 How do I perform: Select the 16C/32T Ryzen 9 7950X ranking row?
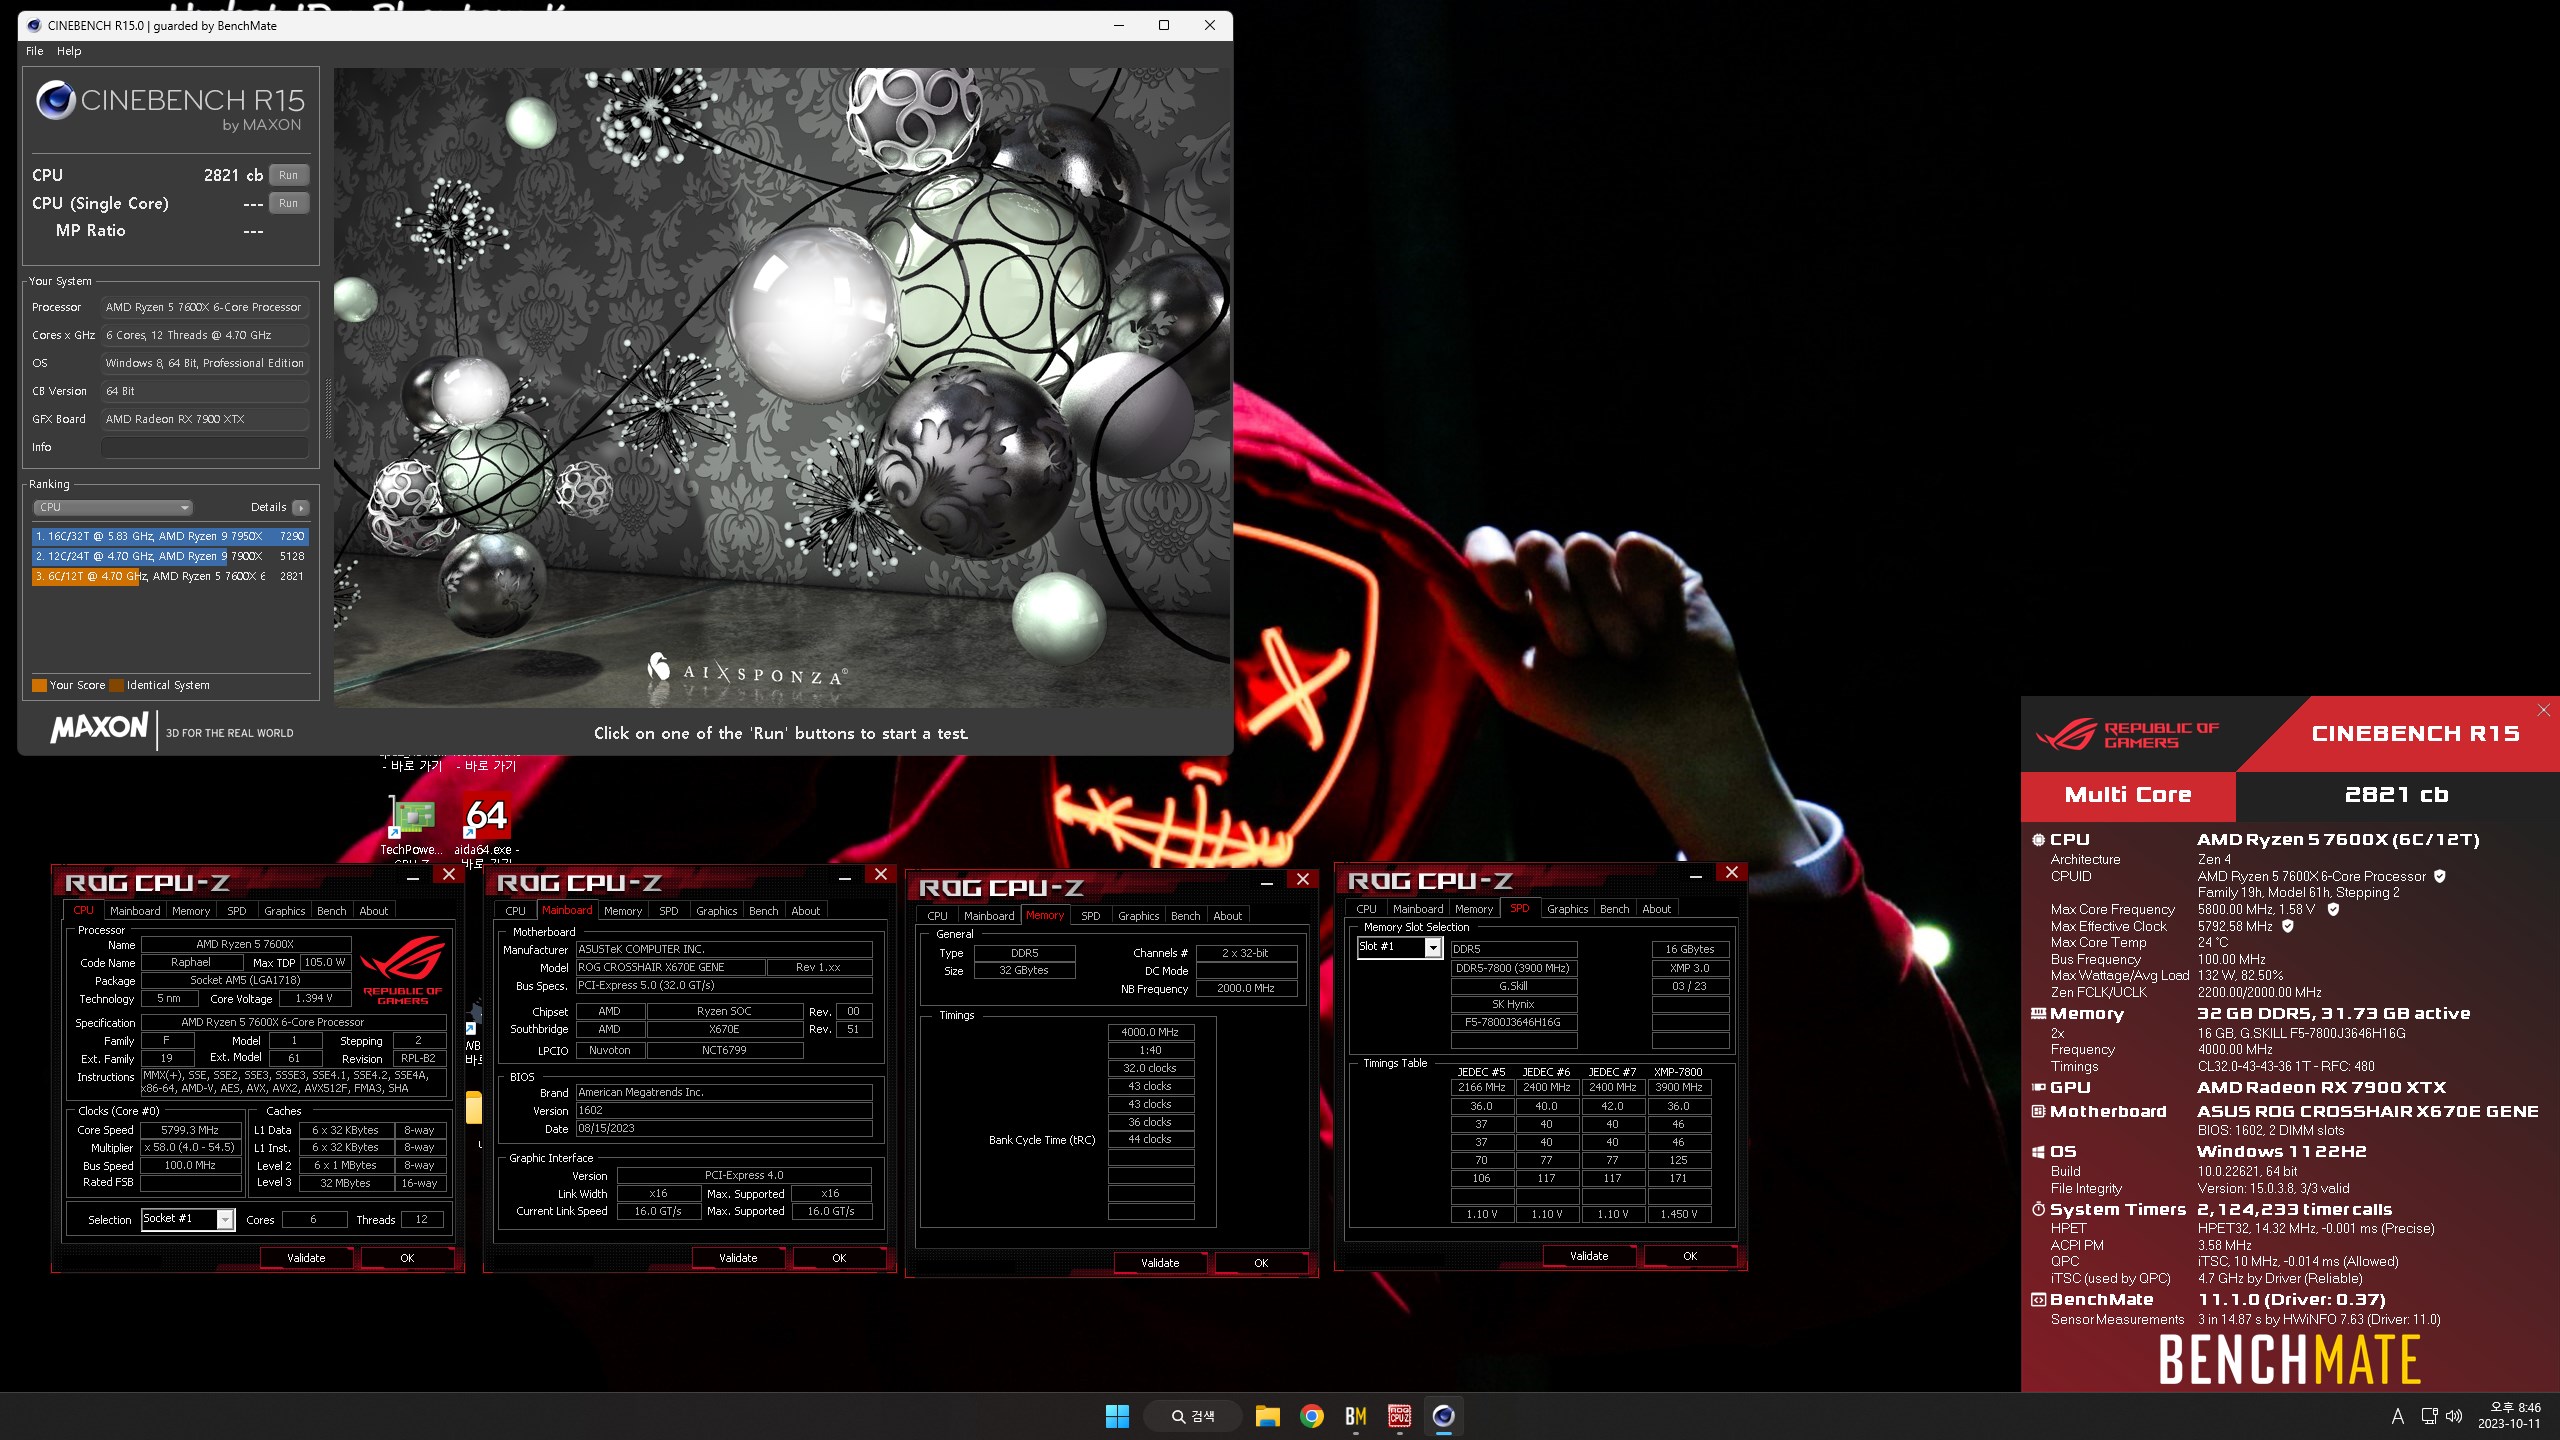[170, 536]
